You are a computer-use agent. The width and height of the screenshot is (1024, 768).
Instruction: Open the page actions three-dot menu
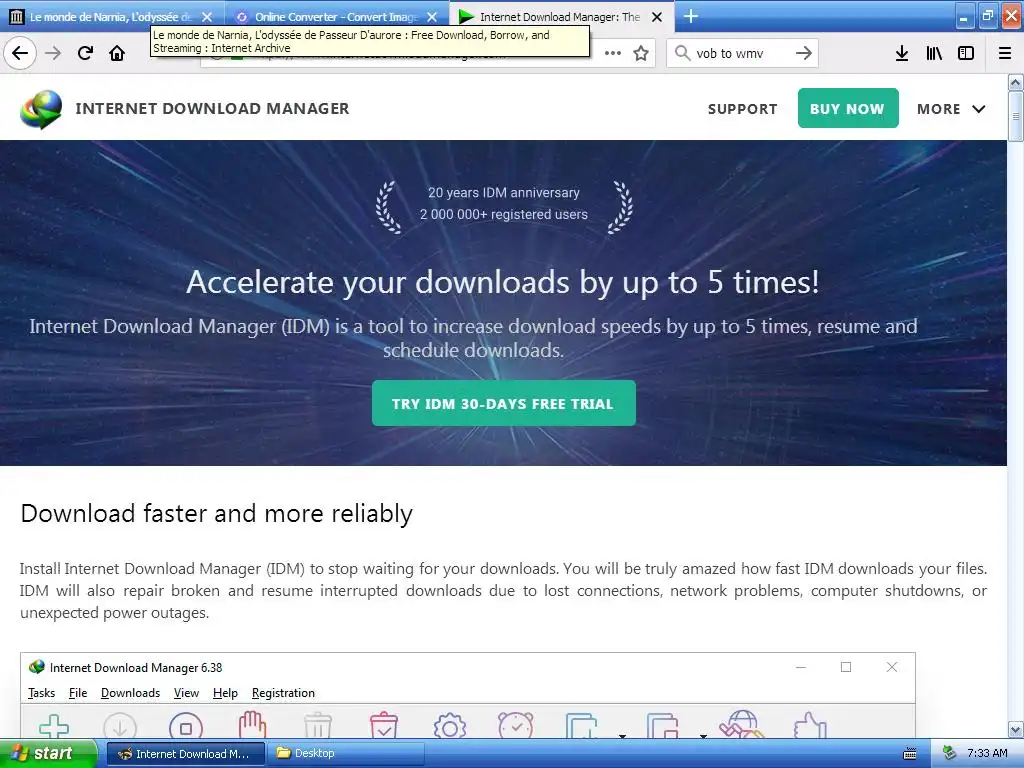pos(613,53)
